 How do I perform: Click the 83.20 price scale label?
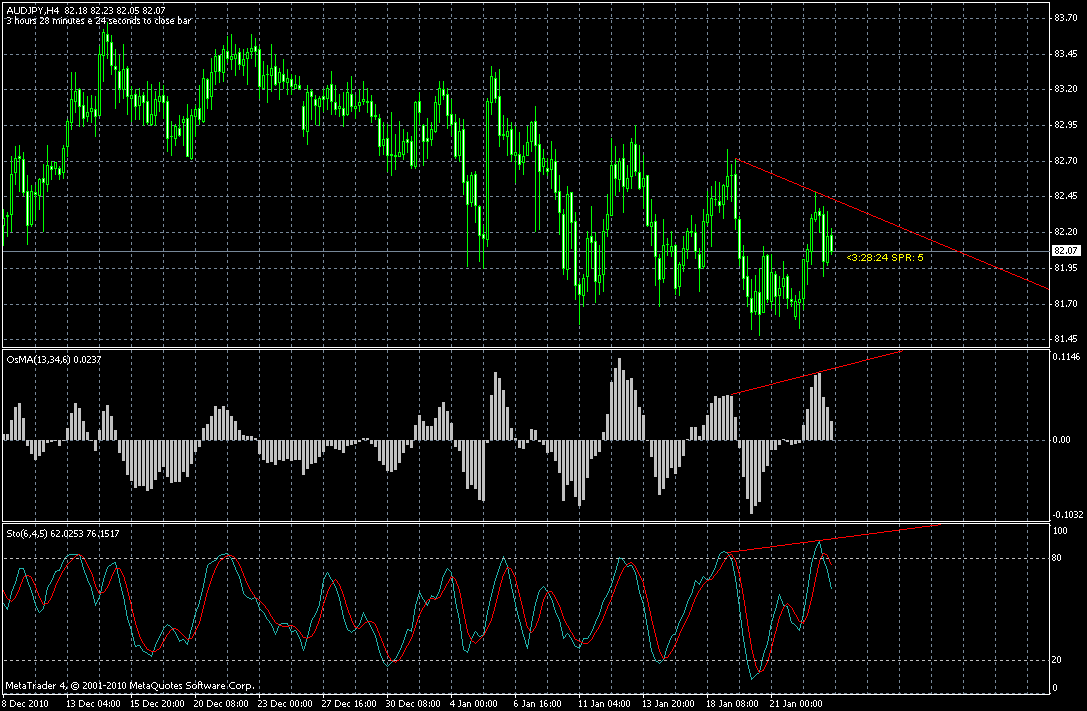tap(1066, 89)
